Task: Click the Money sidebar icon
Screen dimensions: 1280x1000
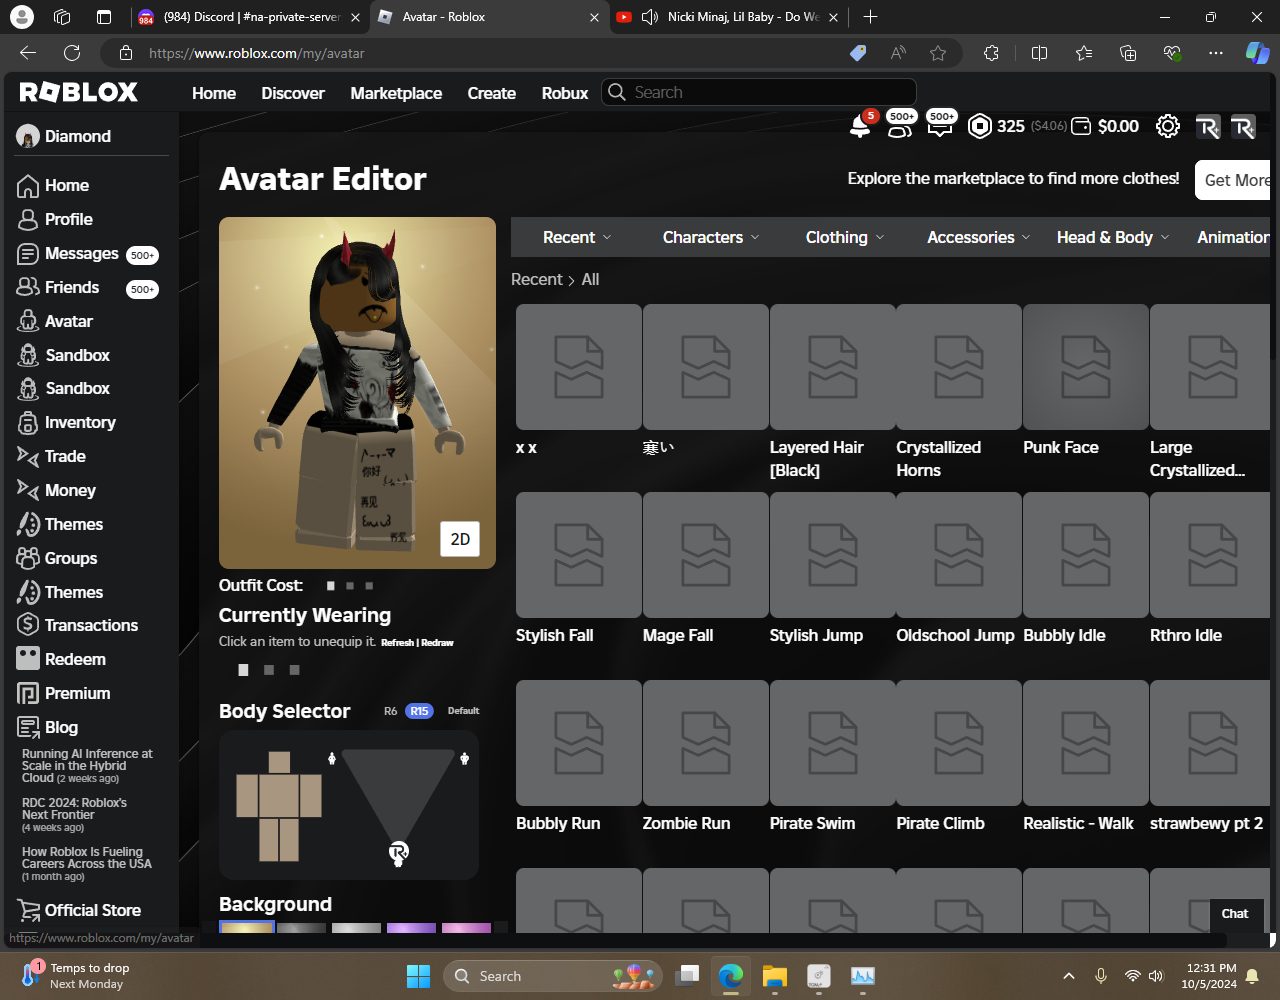Action: [28, 490]
